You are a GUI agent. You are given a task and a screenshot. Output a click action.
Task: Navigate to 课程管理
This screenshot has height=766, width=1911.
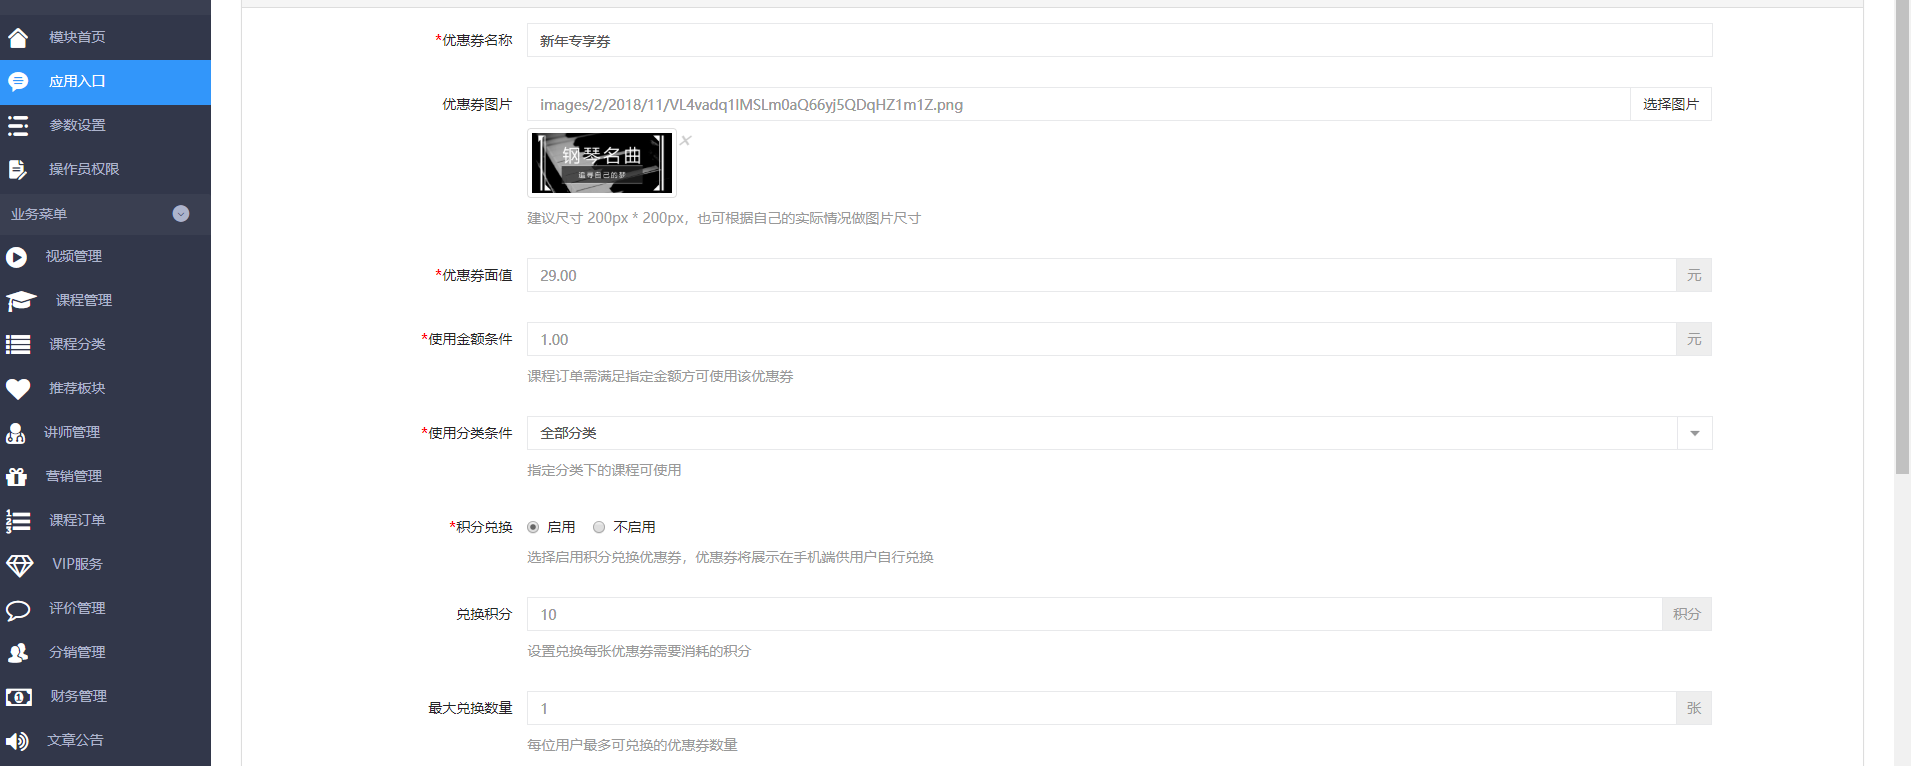pyautogui.click(x=105, y=301)
